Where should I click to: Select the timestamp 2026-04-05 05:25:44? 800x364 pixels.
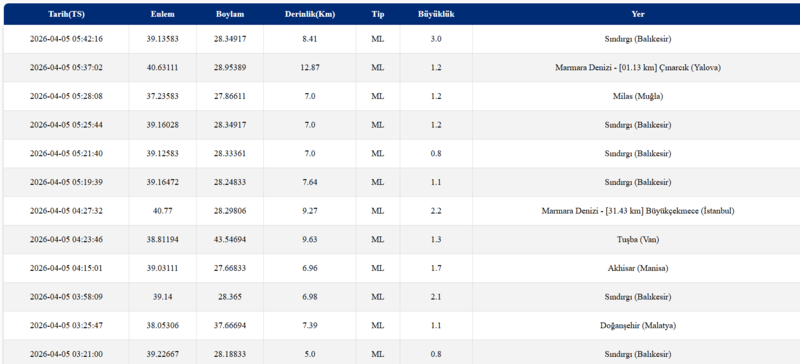pos(66,125)
